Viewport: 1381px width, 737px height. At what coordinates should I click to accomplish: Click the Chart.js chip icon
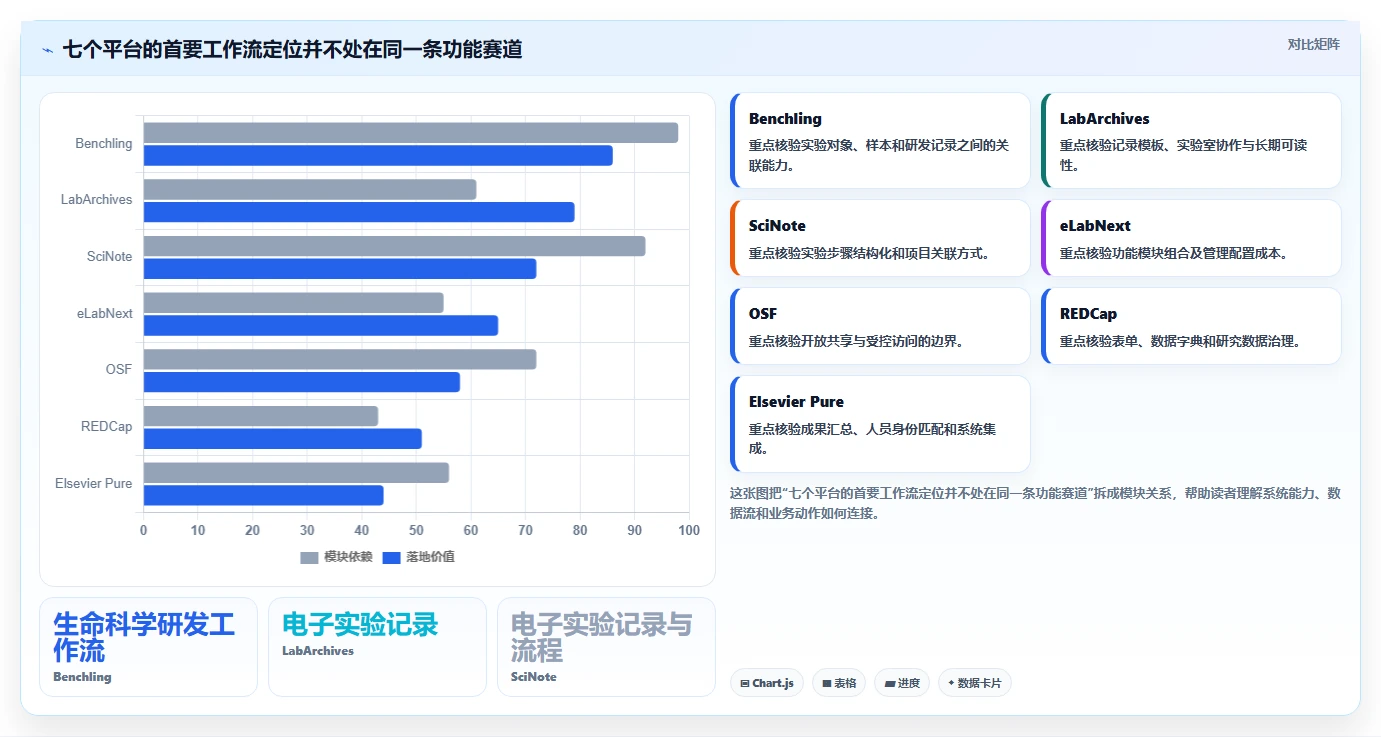coord(745,684)
